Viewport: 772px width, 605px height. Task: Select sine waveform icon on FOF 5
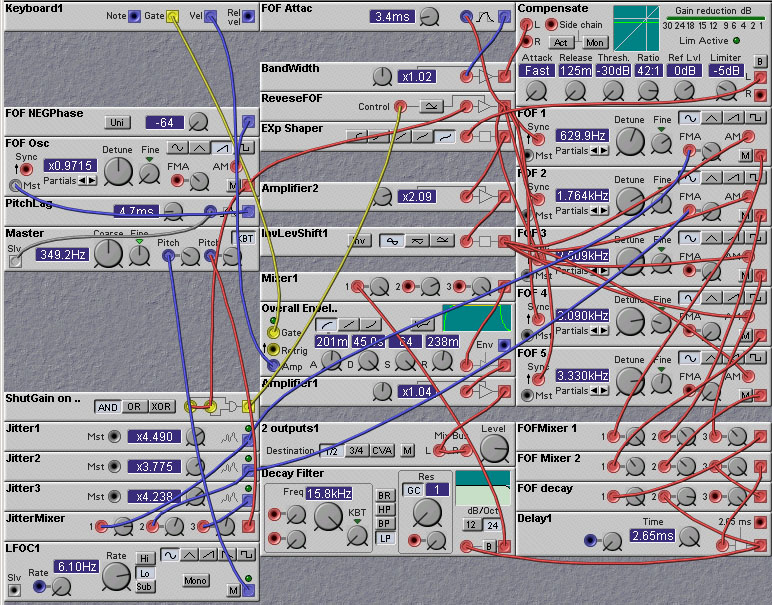tap(689, 358)
